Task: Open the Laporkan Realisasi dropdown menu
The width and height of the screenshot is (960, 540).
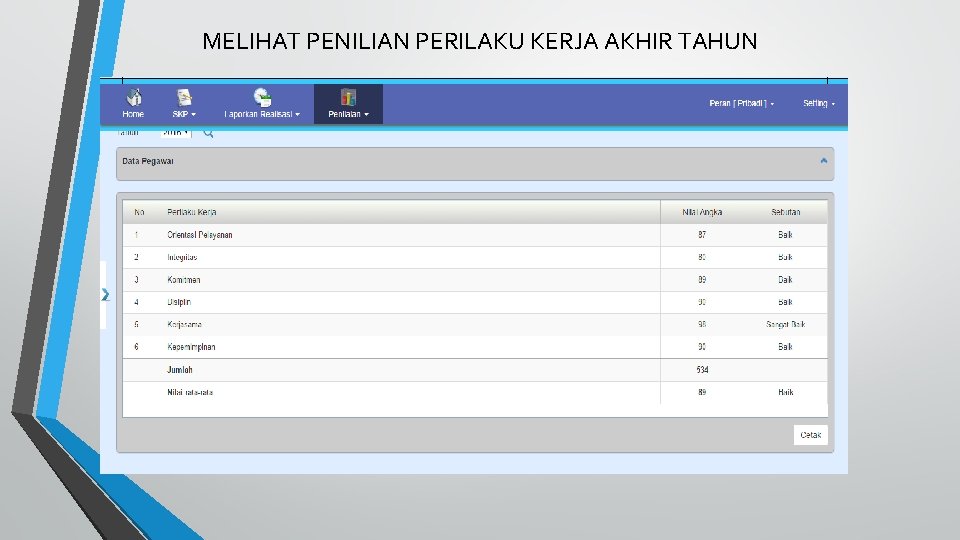Action: click(x=262, y=114)
